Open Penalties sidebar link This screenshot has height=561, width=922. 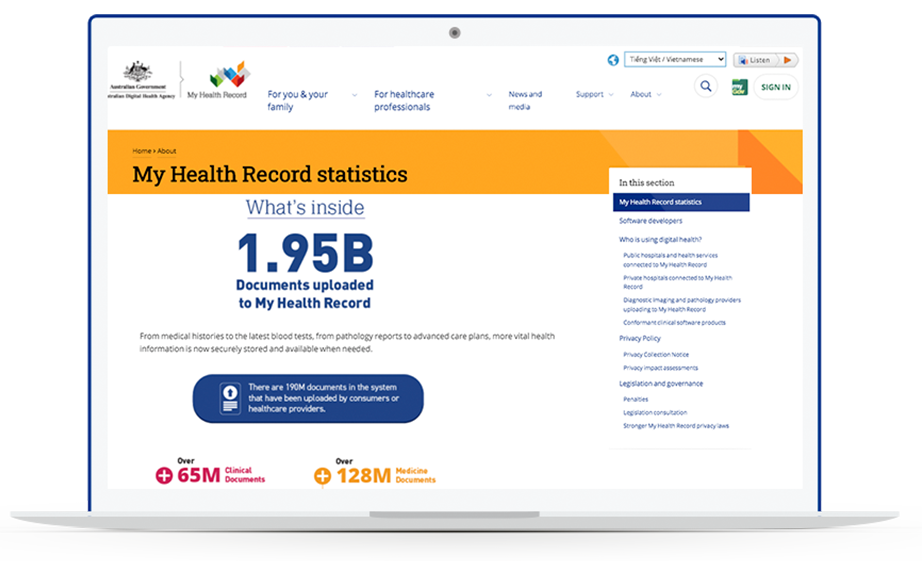tap(636, 399)
